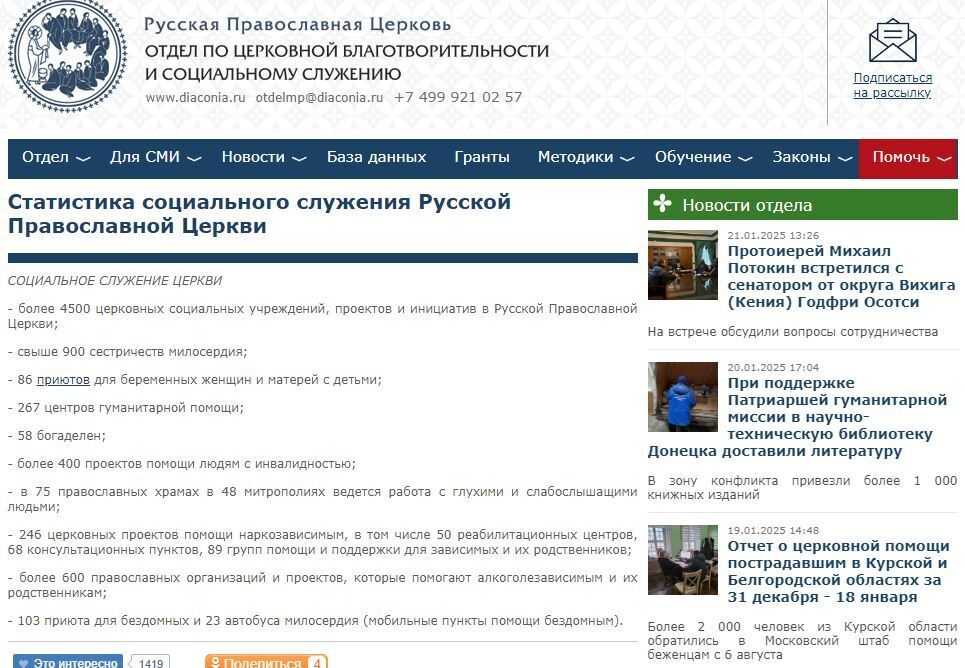This screenshot has height=668, width=965.
Task: Select the Для СМИ menu label
Action: tap(145, 157)
